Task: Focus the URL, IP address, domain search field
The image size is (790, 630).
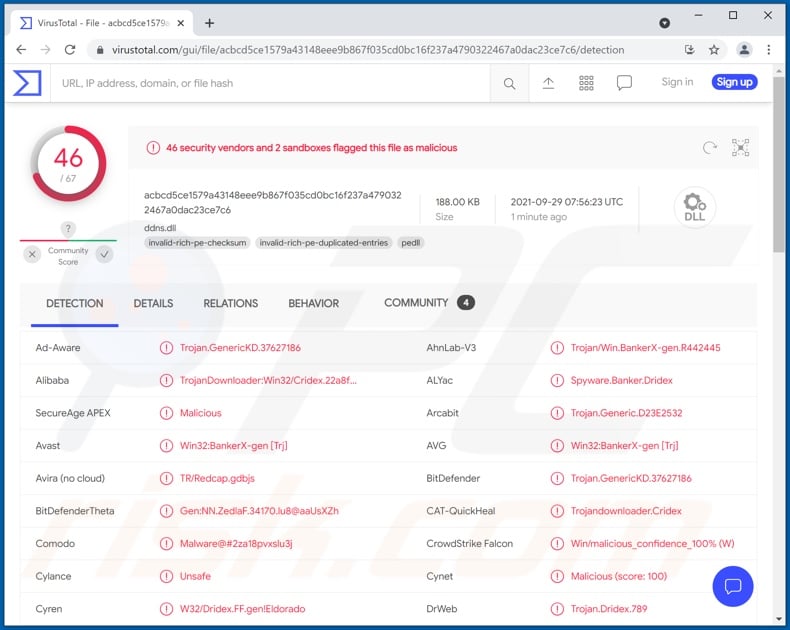Action: pyautogui.click(x=270, y=83)
